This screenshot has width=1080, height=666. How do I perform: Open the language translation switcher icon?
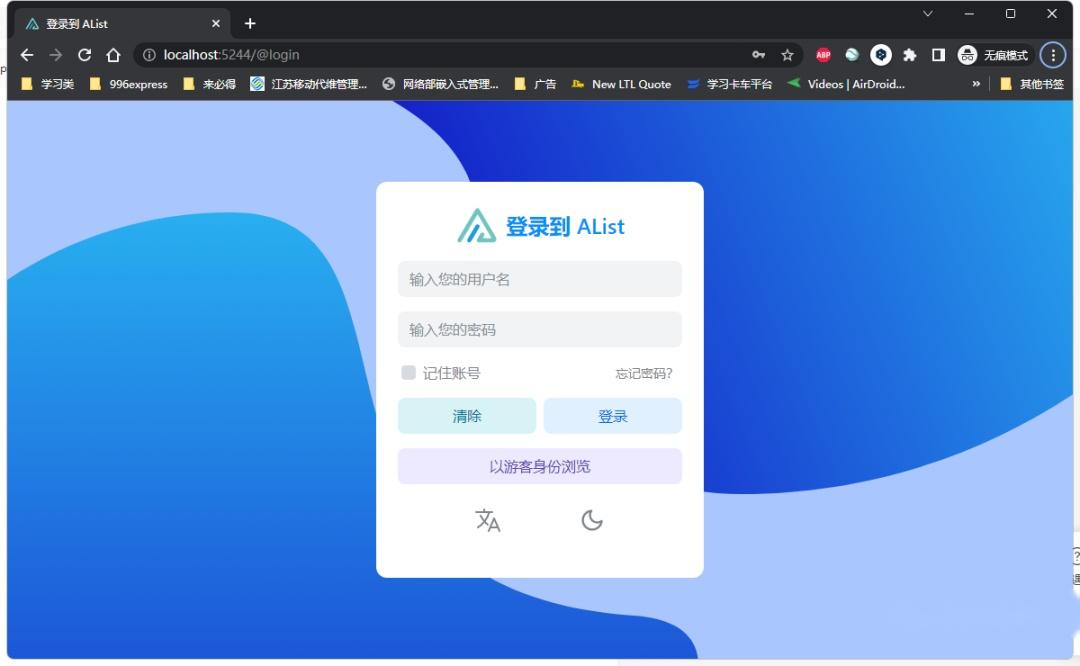(x=488, y=520)
